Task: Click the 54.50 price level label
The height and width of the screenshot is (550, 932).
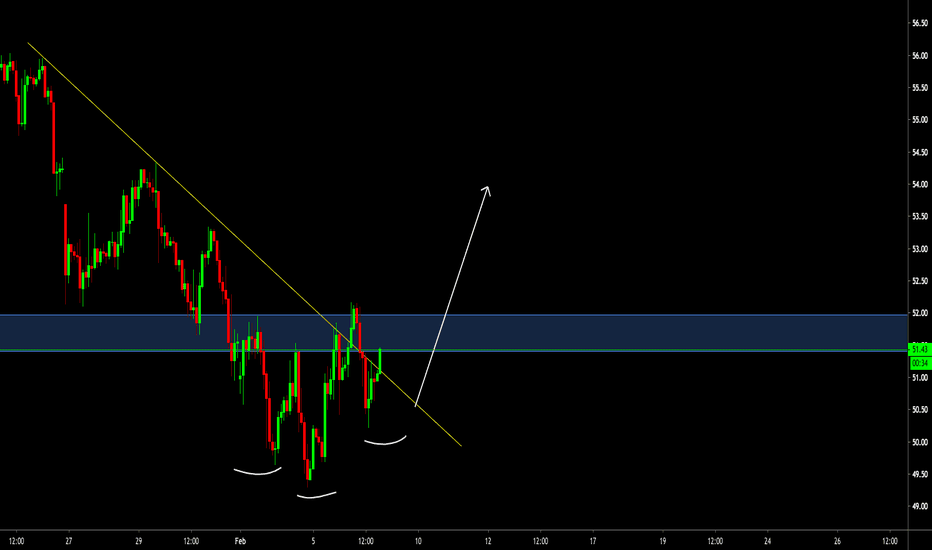Action: click(920, 153)
